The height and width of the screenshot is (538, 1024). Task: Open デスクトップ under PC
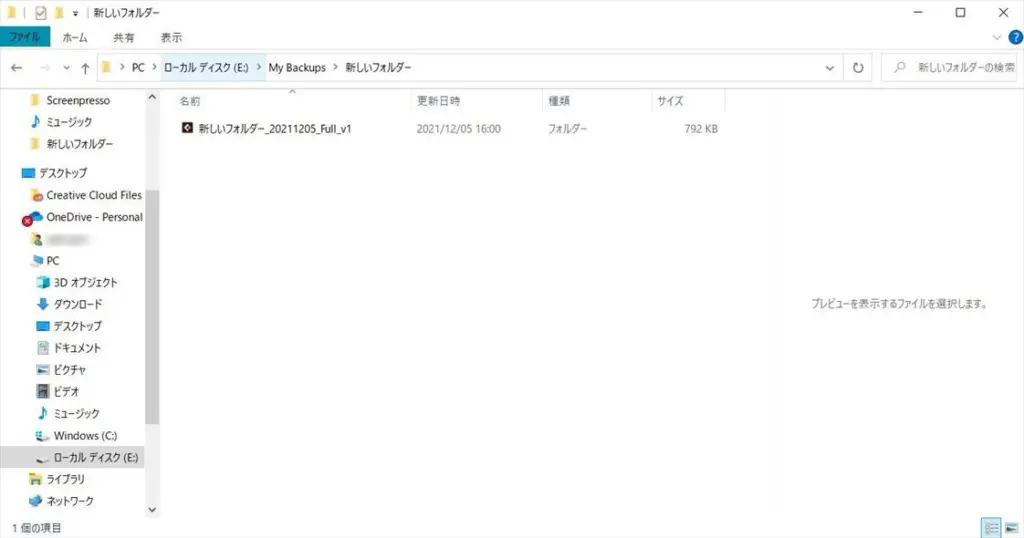(78, 326)
